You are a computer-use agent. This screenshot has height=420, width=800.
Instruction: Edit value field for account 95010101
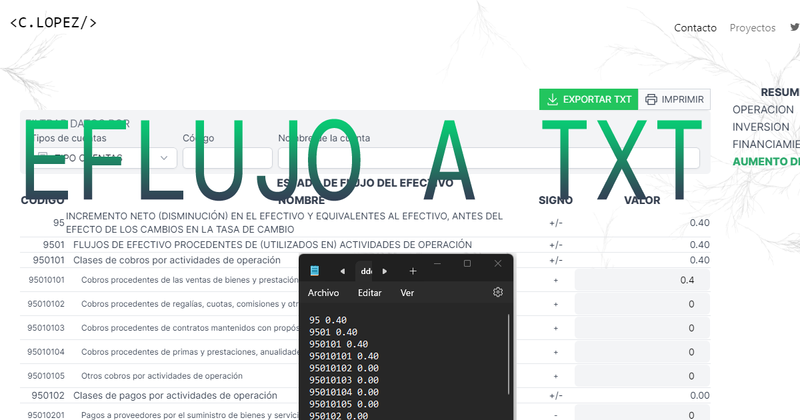(642, 280)
